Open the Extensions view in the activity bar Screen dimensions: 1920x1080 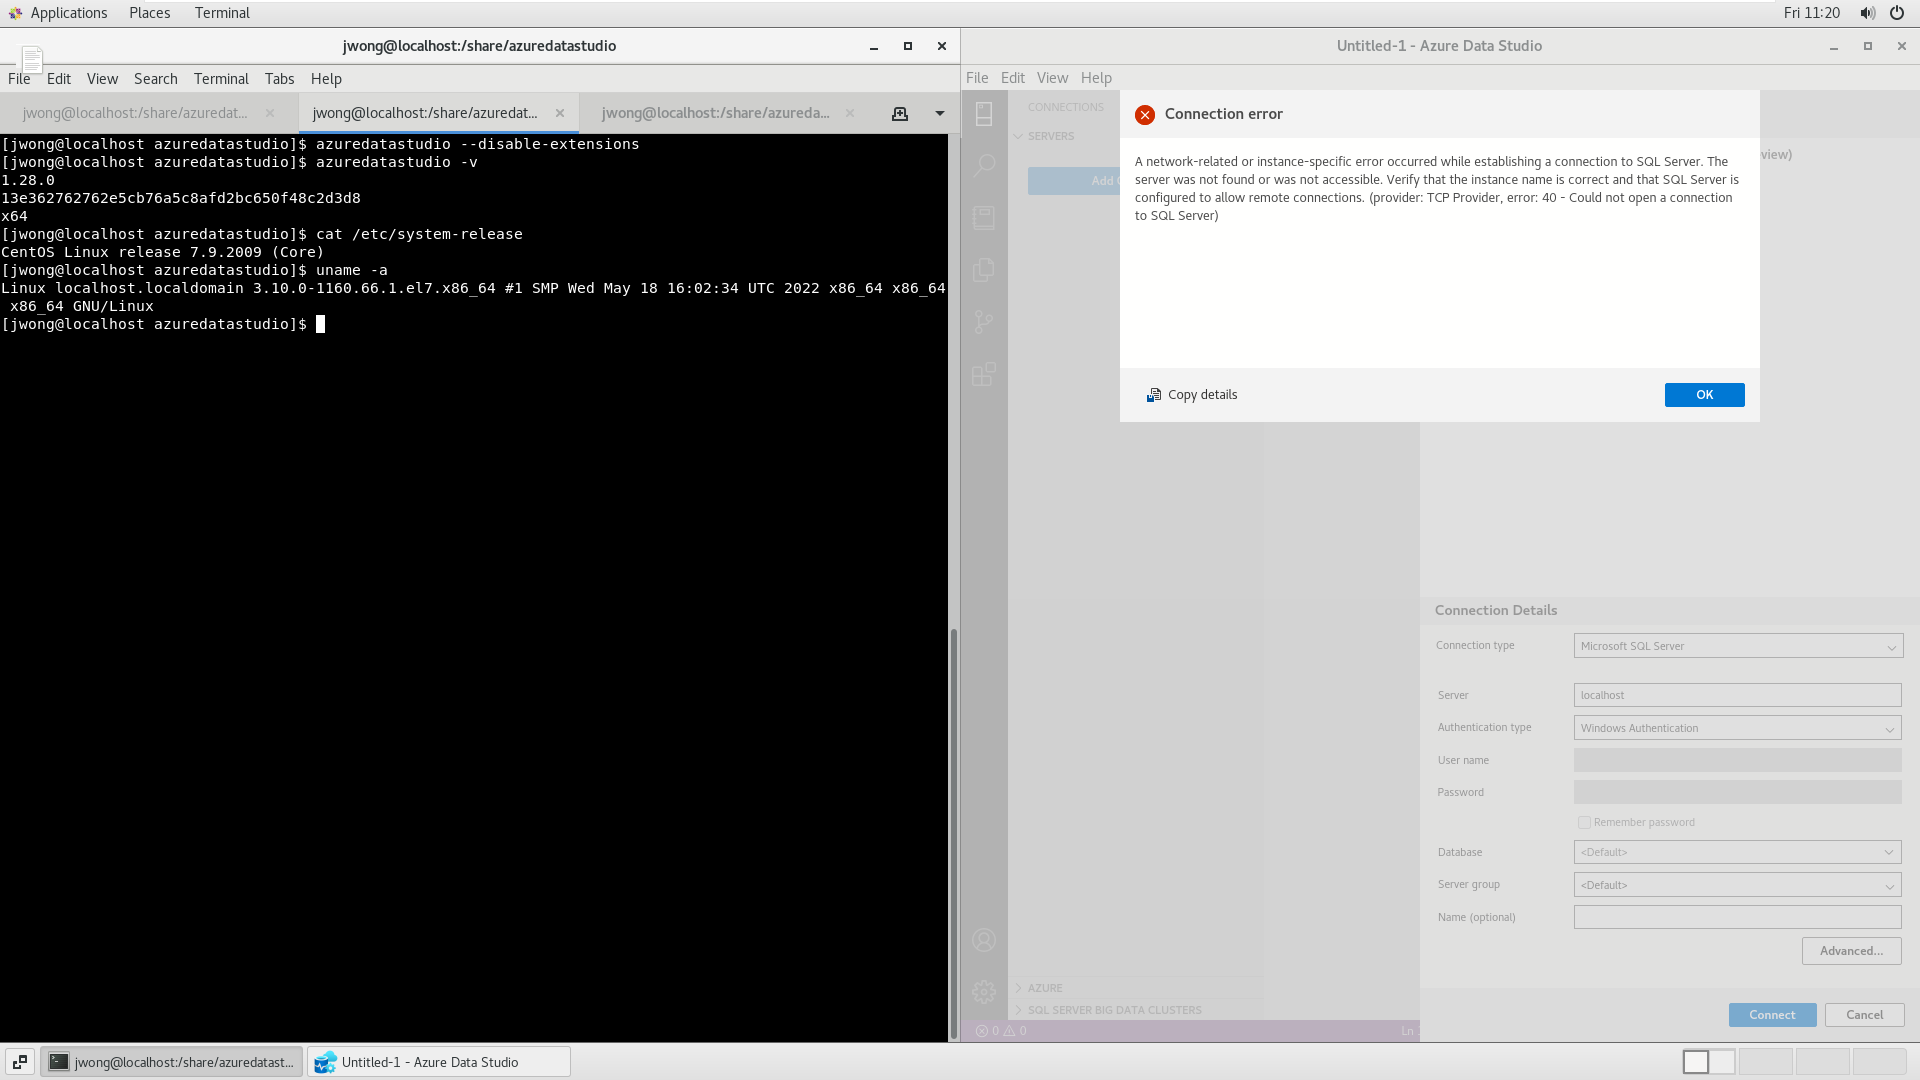click(x=984, y=374)
